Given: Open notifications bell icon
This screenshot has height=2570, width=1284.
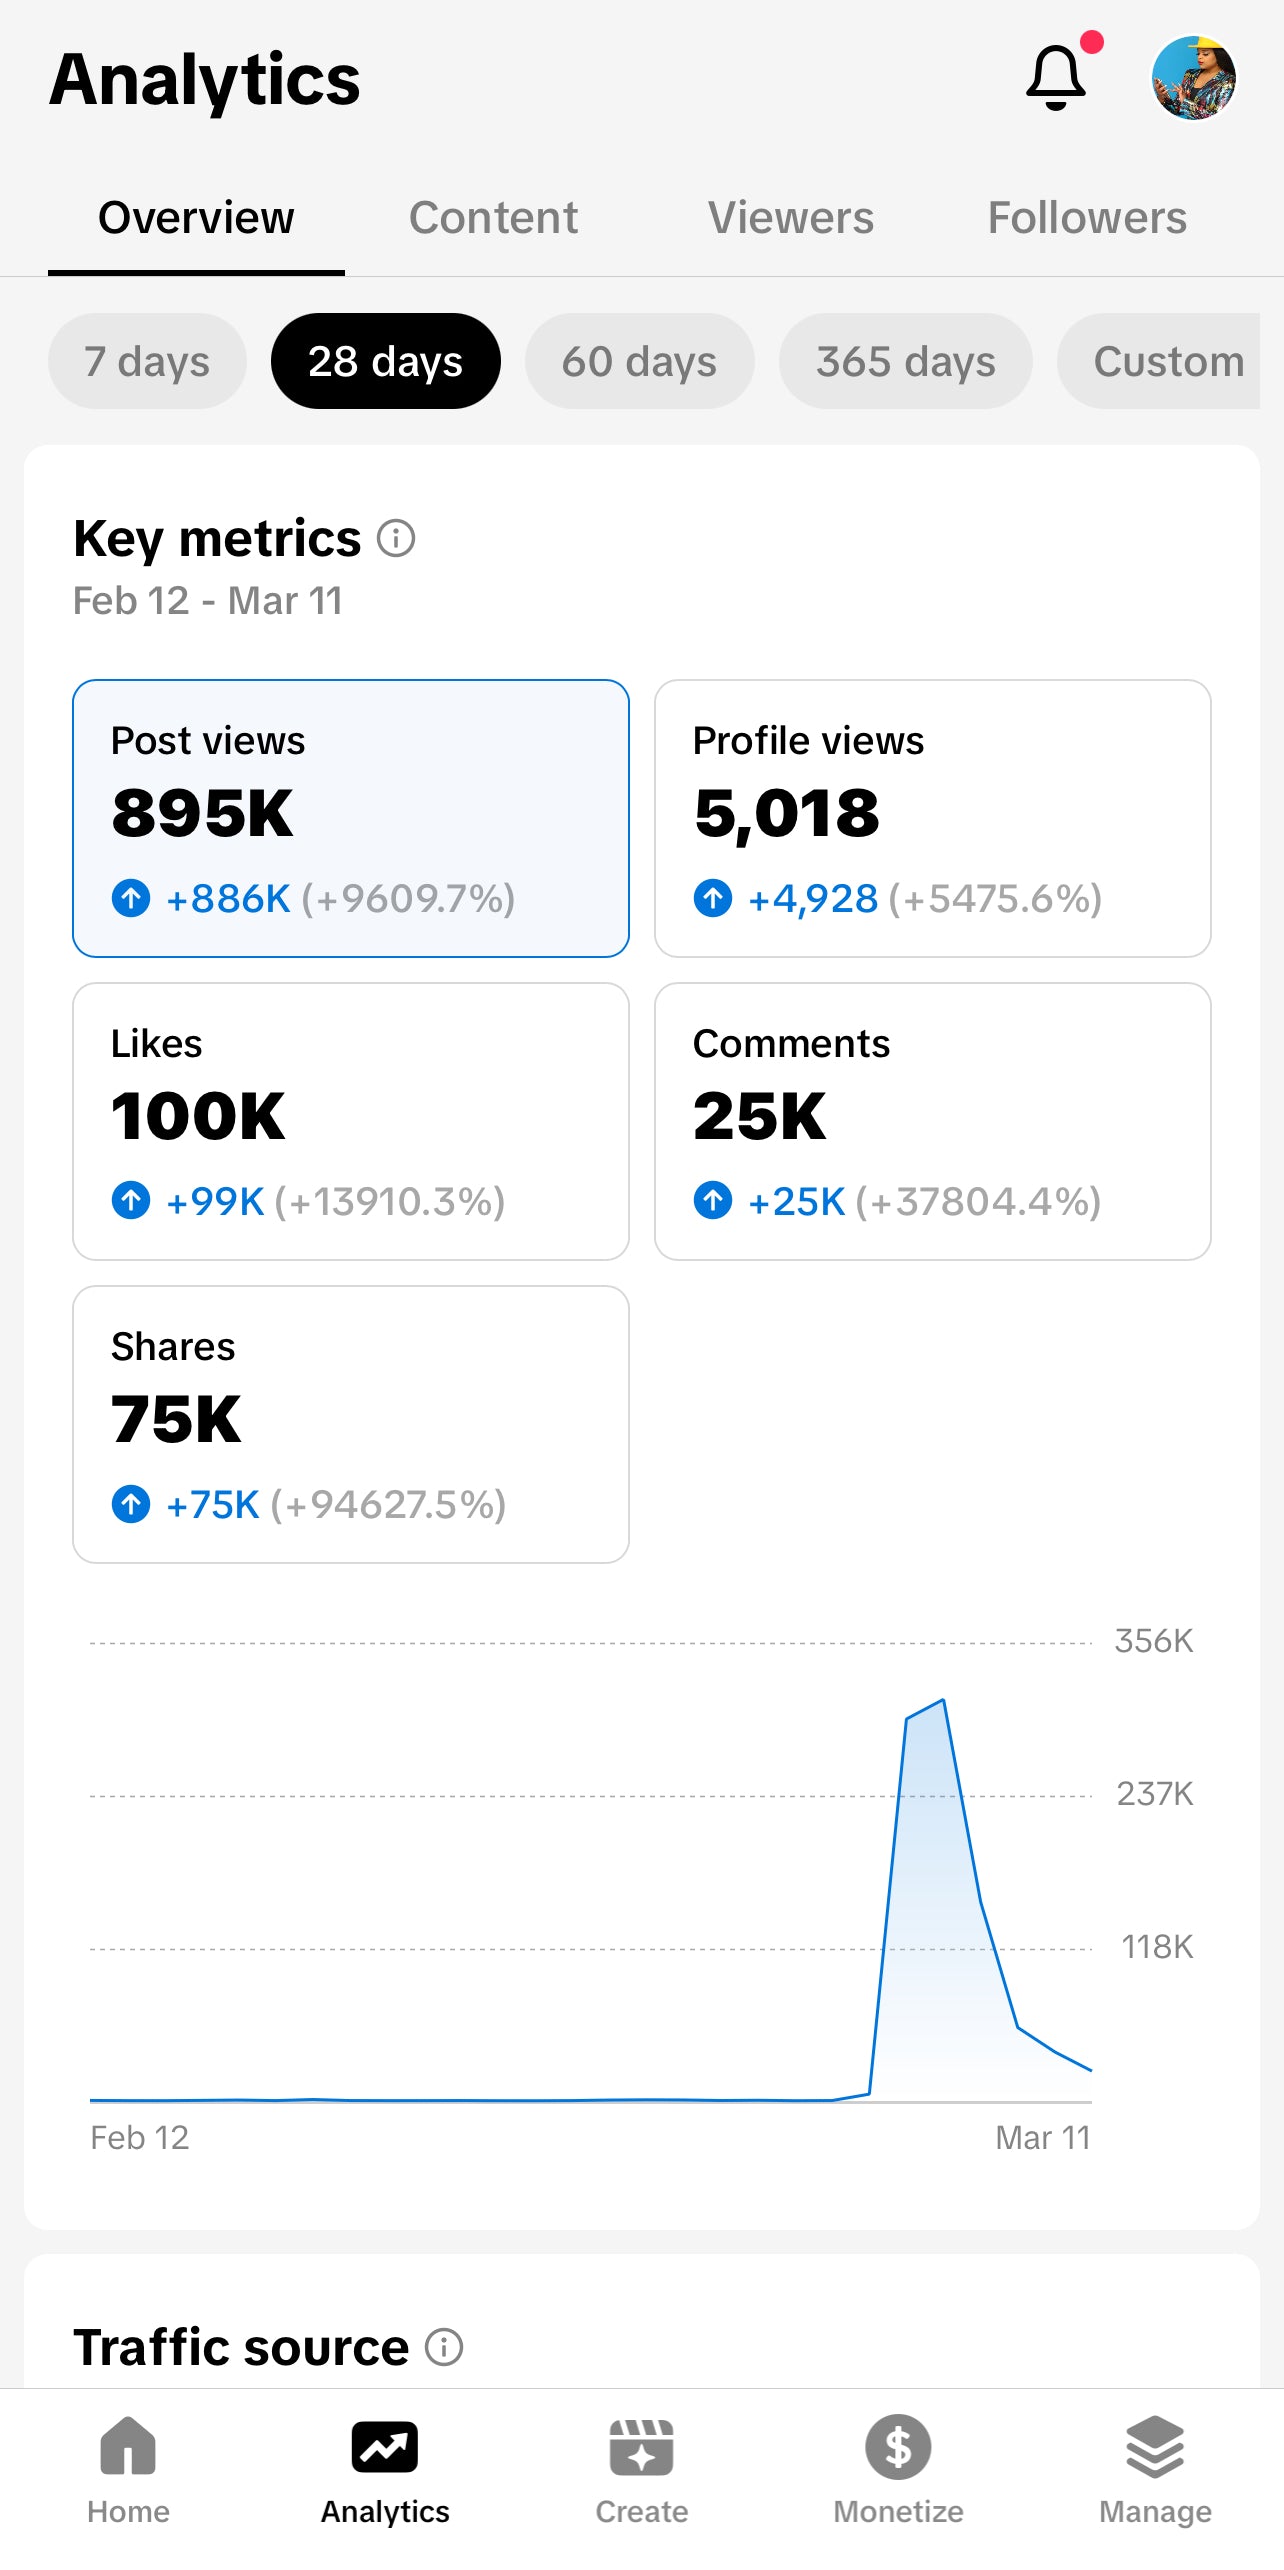Looking at the screenshot, I should (x=1056, y=78).
